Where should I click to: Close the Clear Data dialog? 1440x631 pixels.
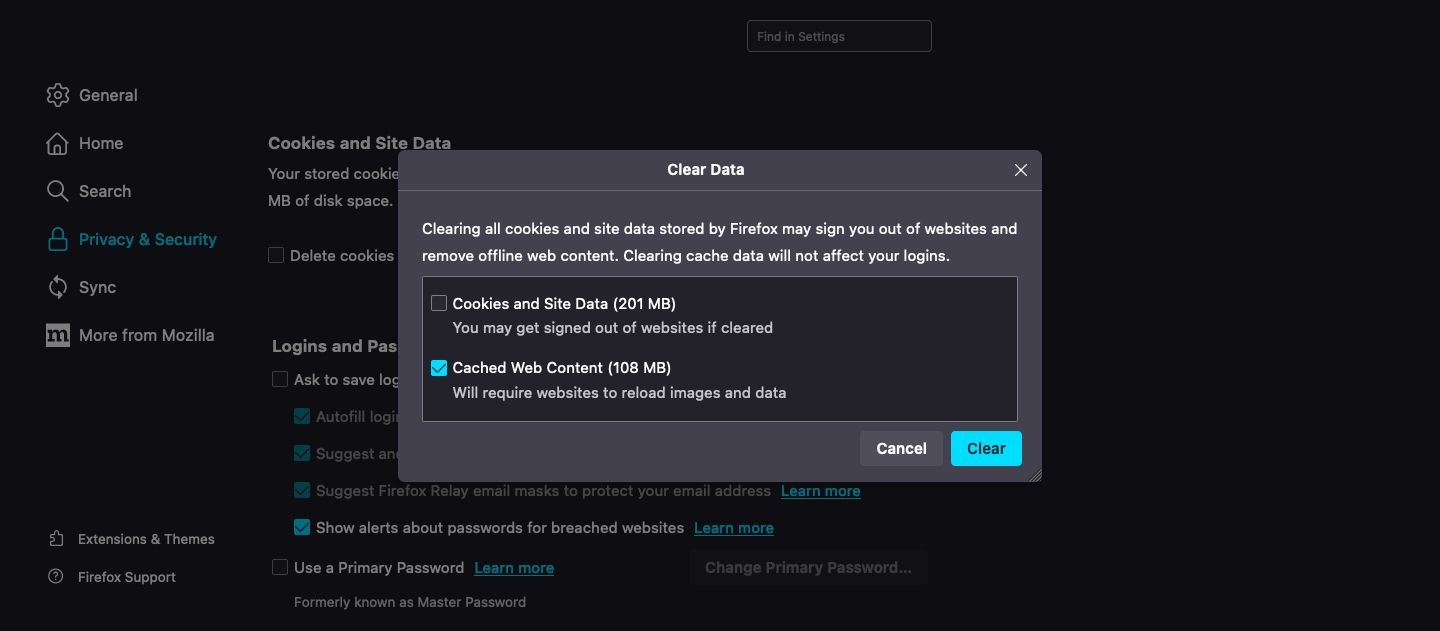pyautogui.click(x=1020, y=169)
